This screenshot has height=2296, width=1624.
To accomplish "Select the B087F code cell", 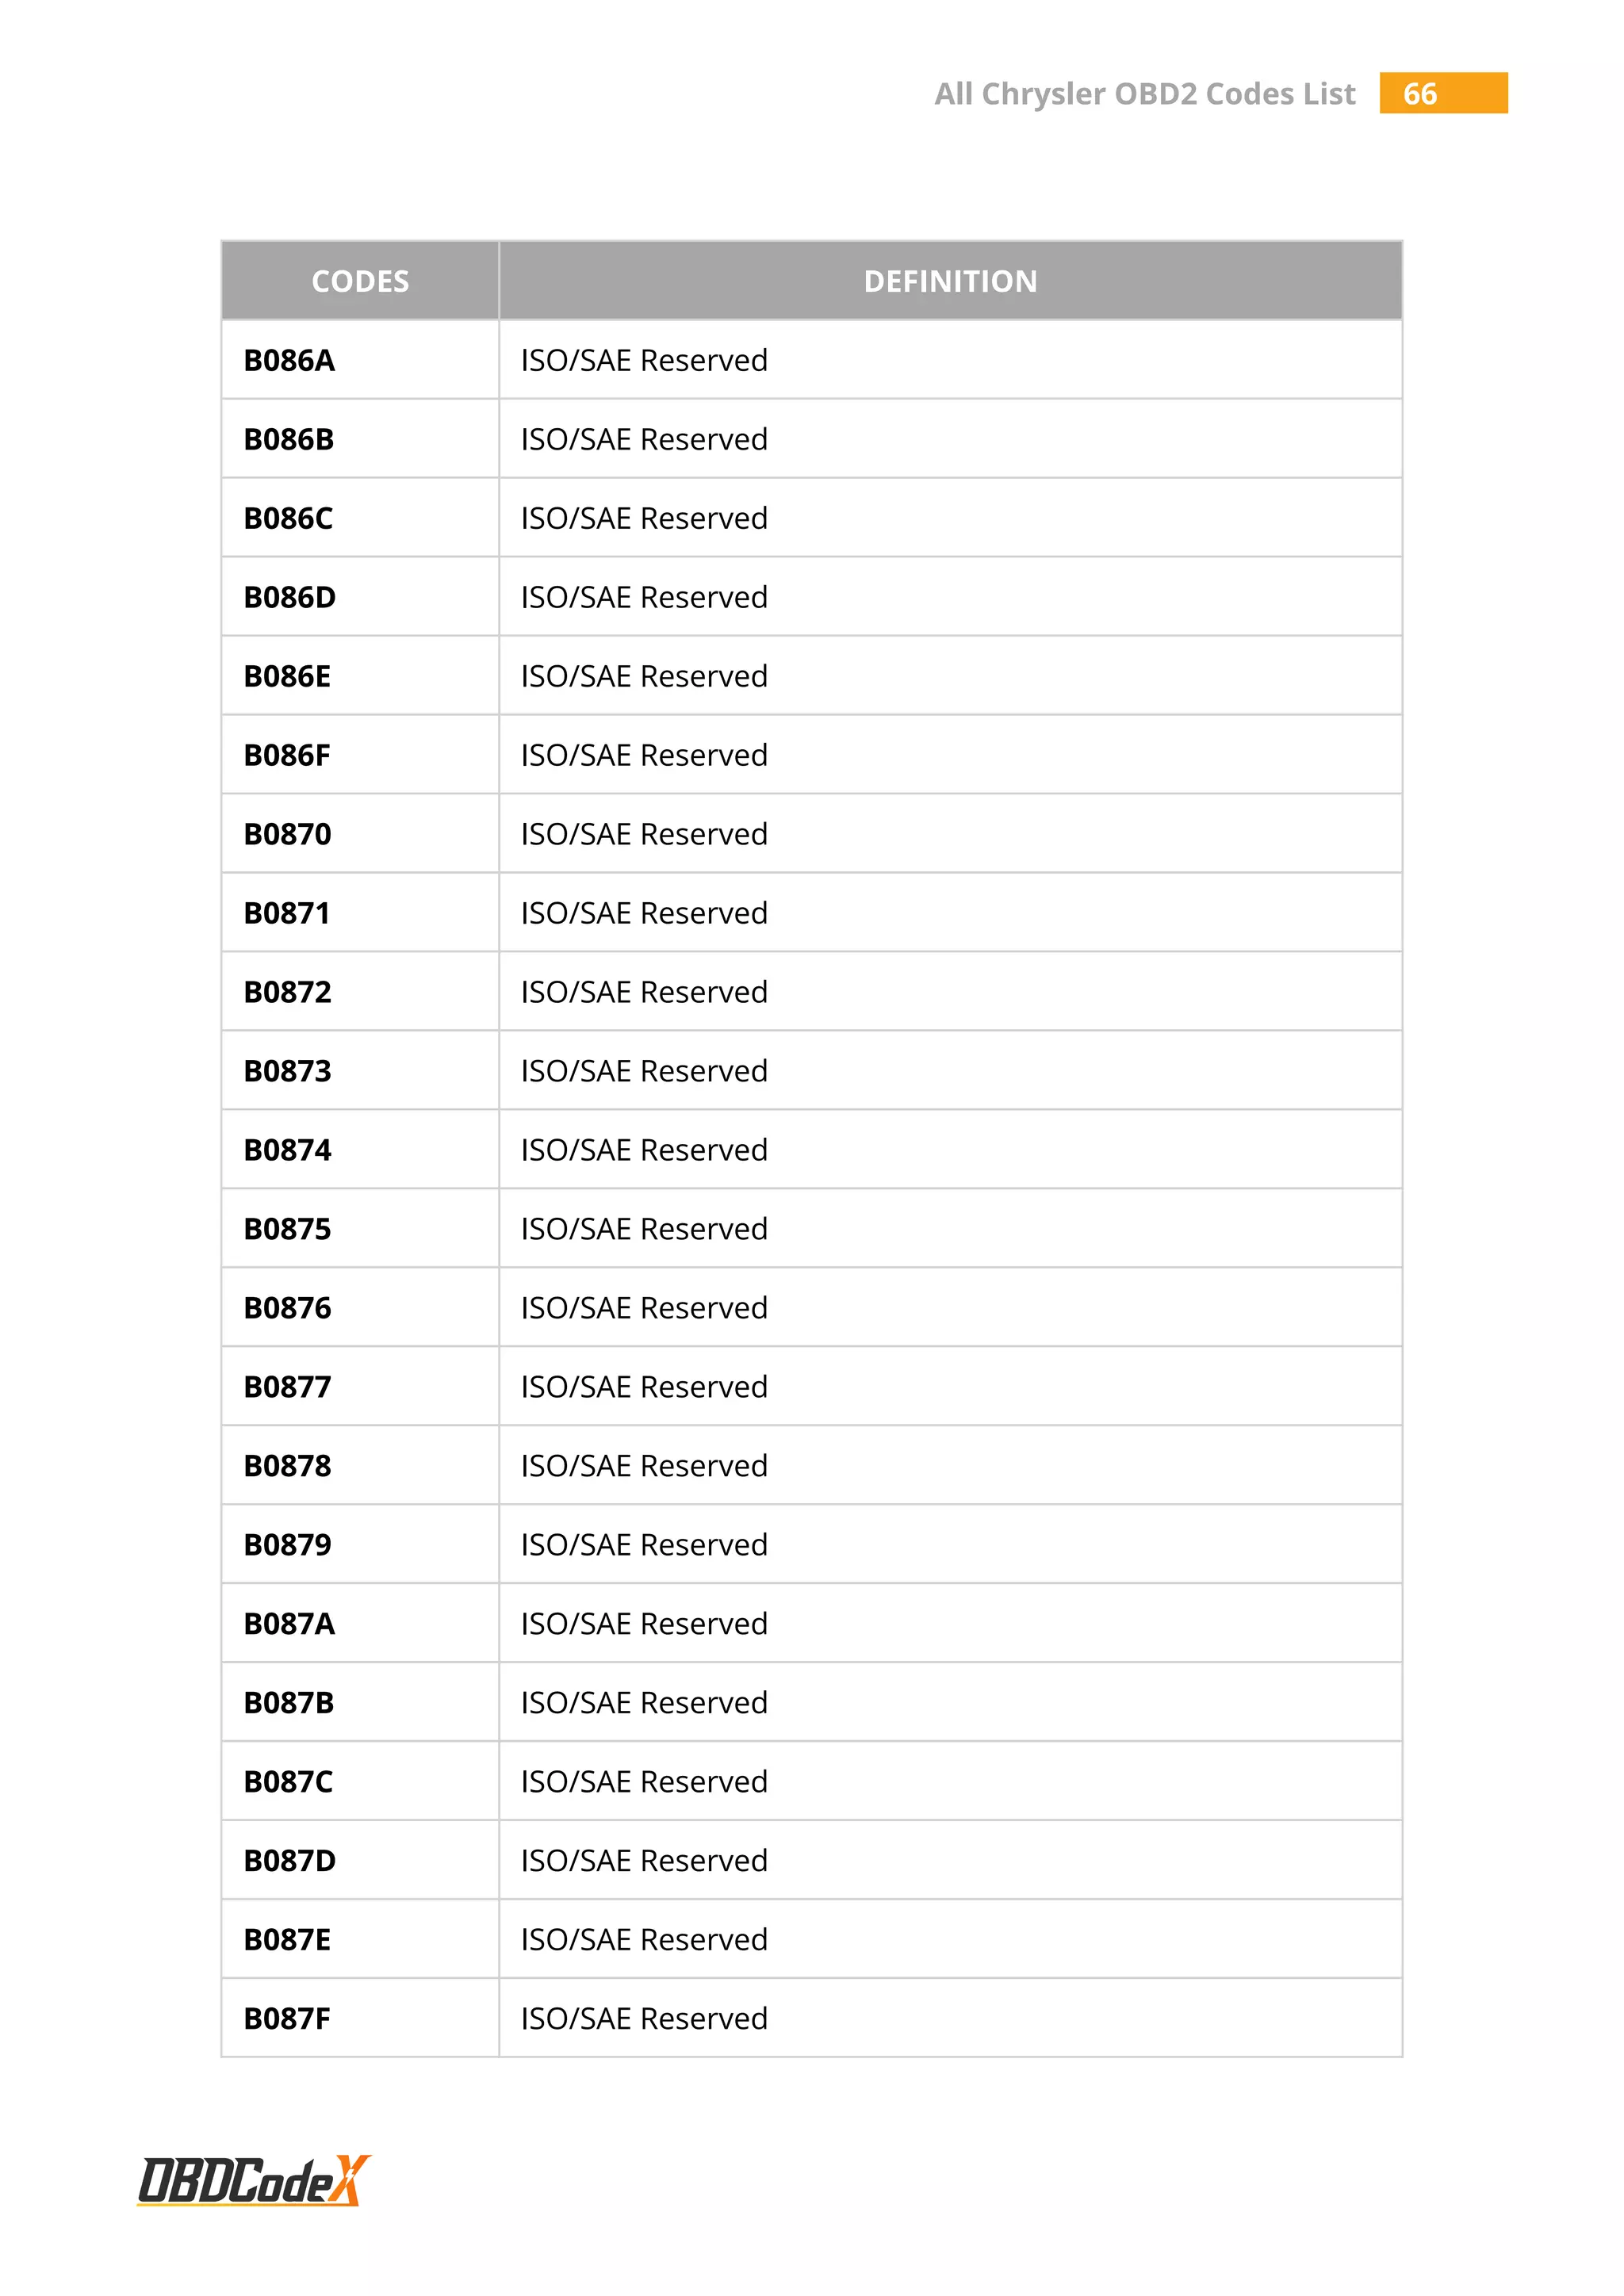I will 287,2019.
